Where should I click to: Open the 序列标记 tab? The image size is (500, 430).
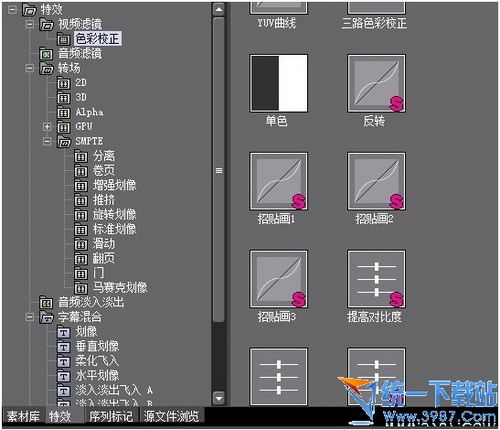tap(111, 416)
